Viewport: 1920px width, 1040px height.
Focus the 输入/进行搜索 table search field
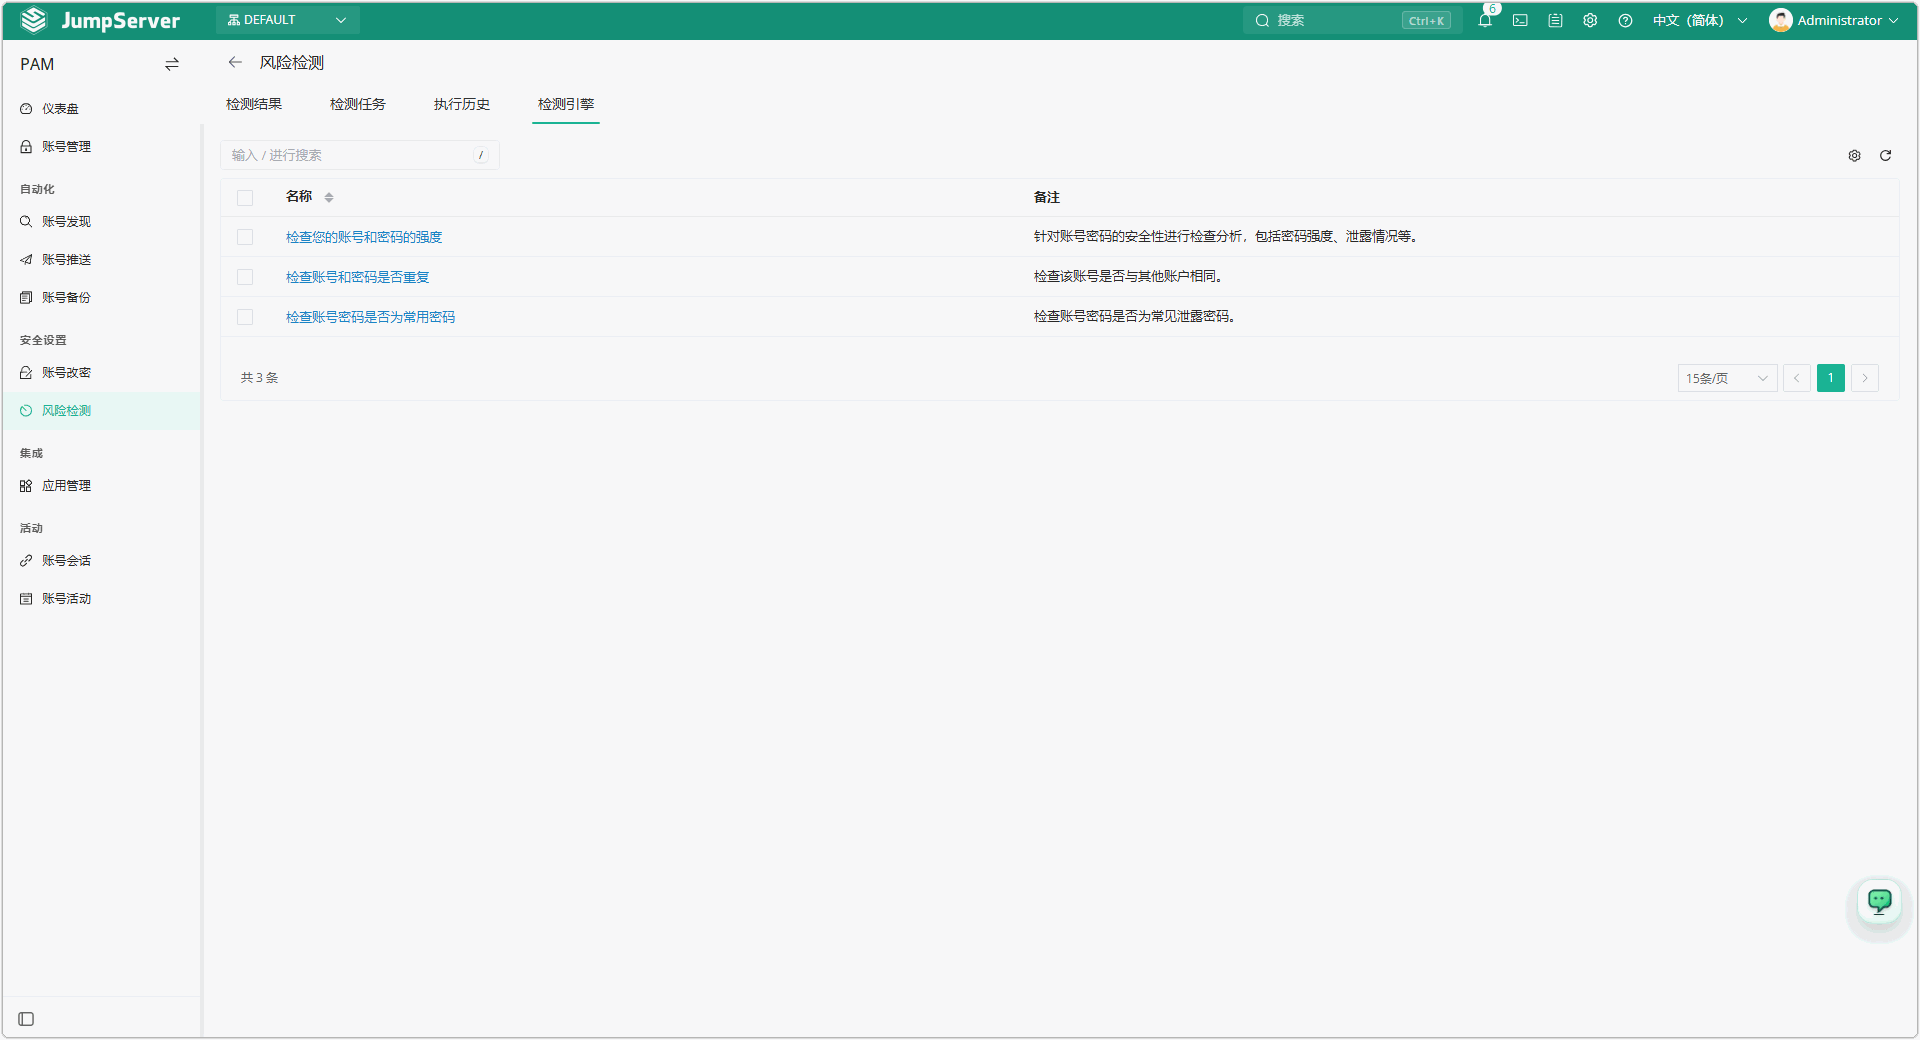pos(360,155)
